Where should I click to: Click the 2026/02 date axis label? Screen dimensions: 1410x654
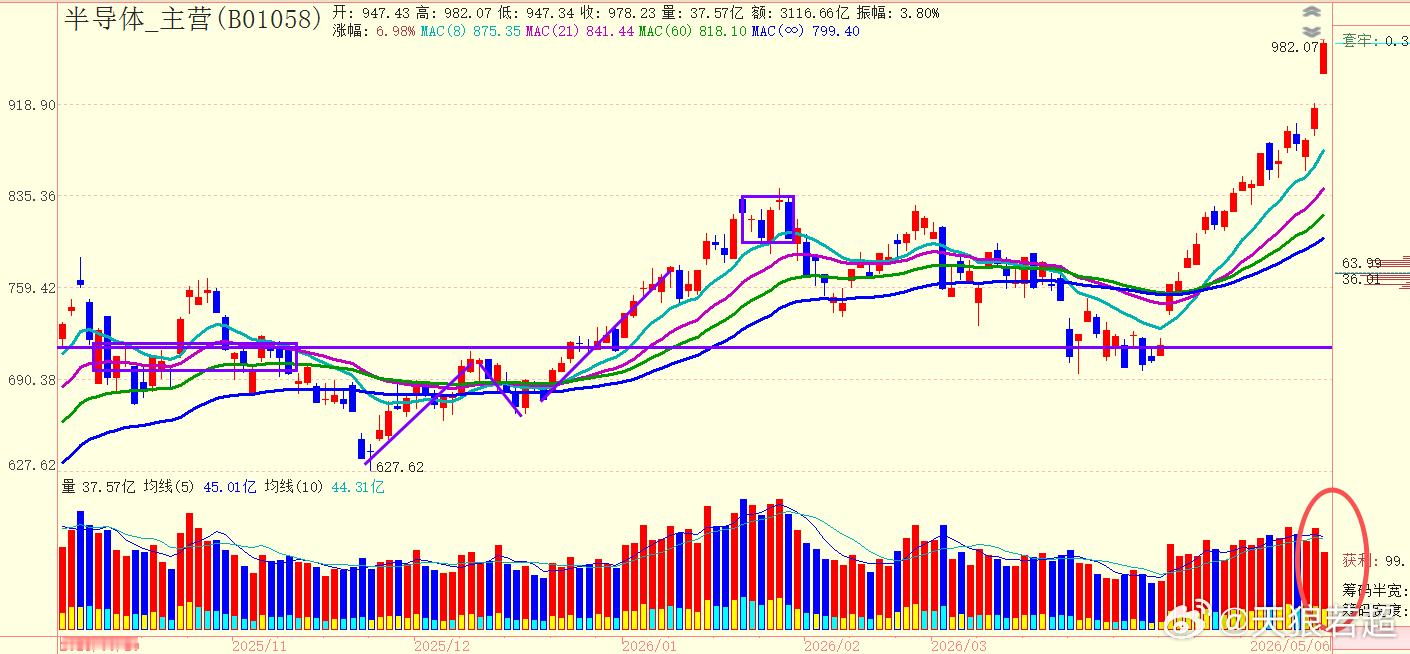832,646
